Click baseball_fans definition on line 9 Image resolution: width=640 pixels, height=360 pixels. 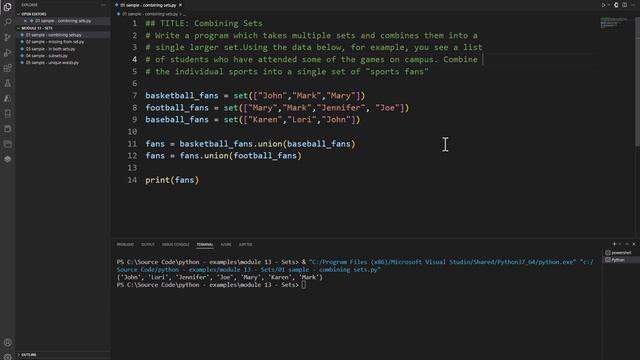click(177, 120)
